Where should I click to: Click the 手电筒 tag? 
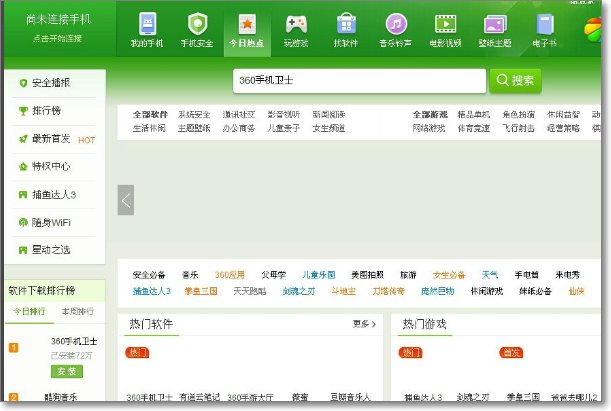click(x=526, y=275)
